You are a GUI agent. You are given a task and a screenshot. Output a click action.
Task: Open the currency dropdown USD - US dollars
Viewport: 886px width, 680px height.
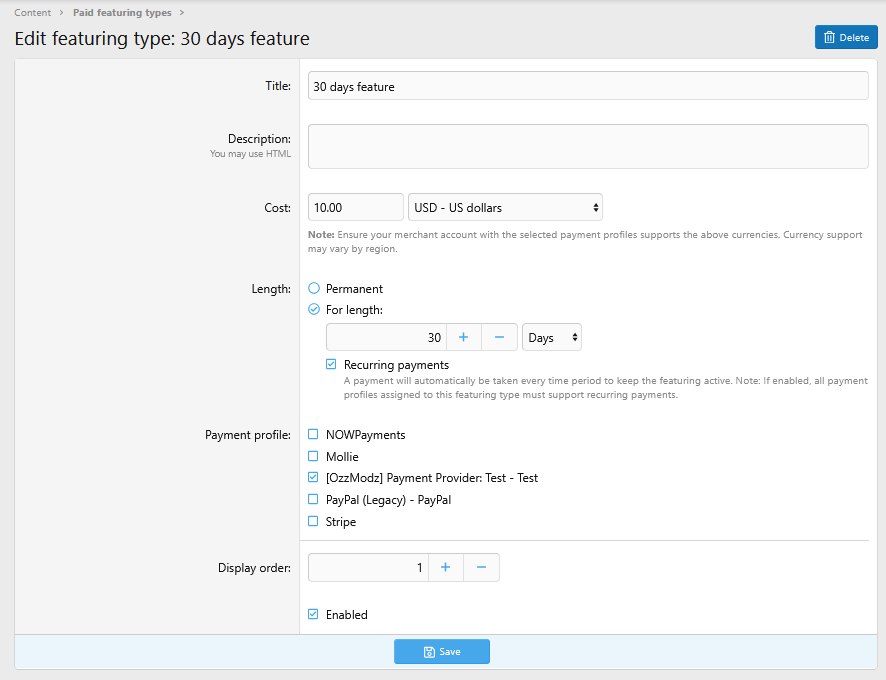[505, 207]
